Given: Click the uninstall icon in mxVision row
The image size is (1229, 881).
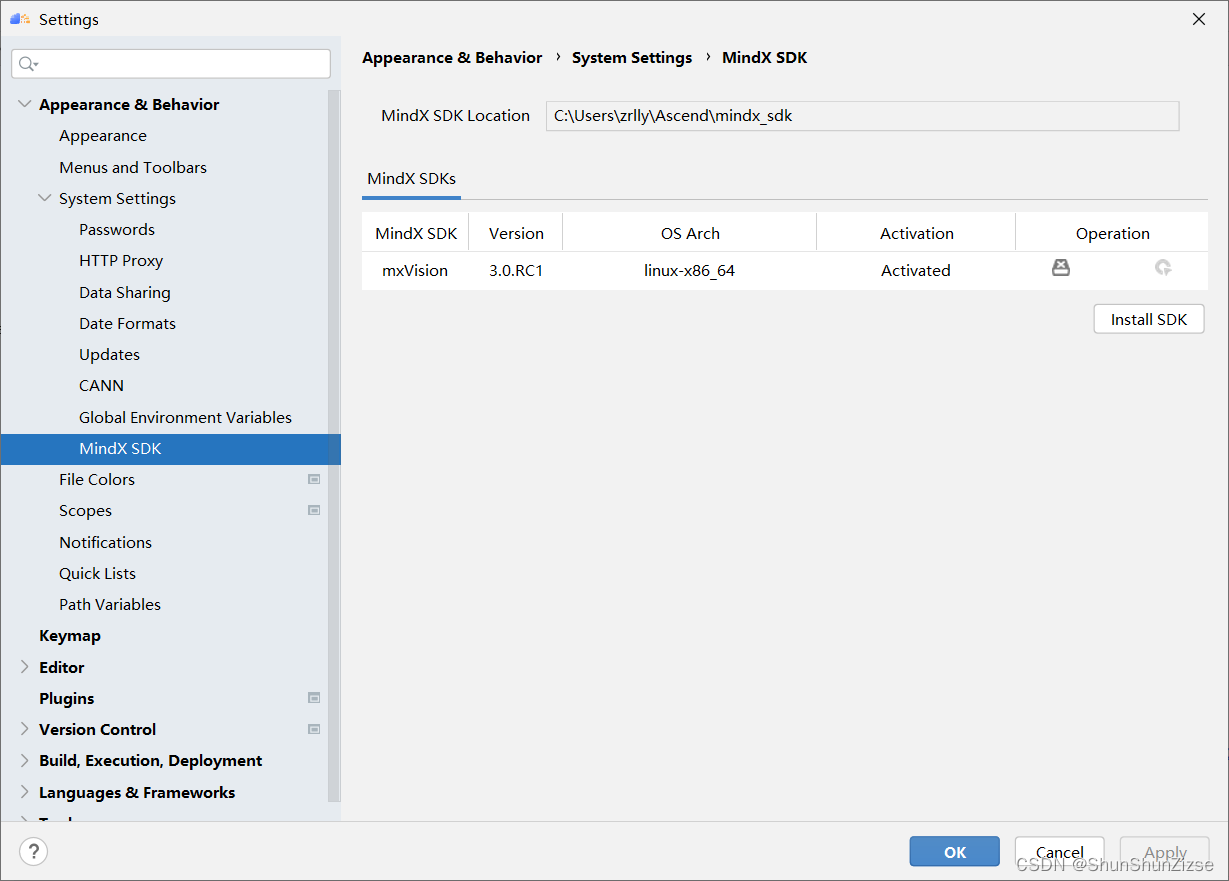Looking at the screenshot, I should coord(1061,267).
